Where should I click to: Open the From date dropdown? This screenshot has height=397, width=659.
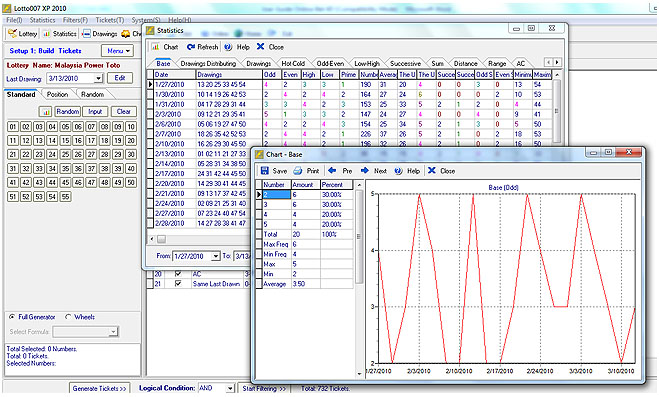[216, 256]
